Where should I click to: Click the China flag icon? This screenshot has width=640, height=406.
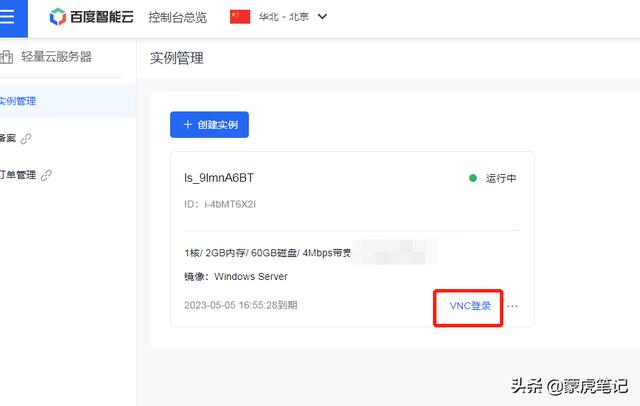240,17
